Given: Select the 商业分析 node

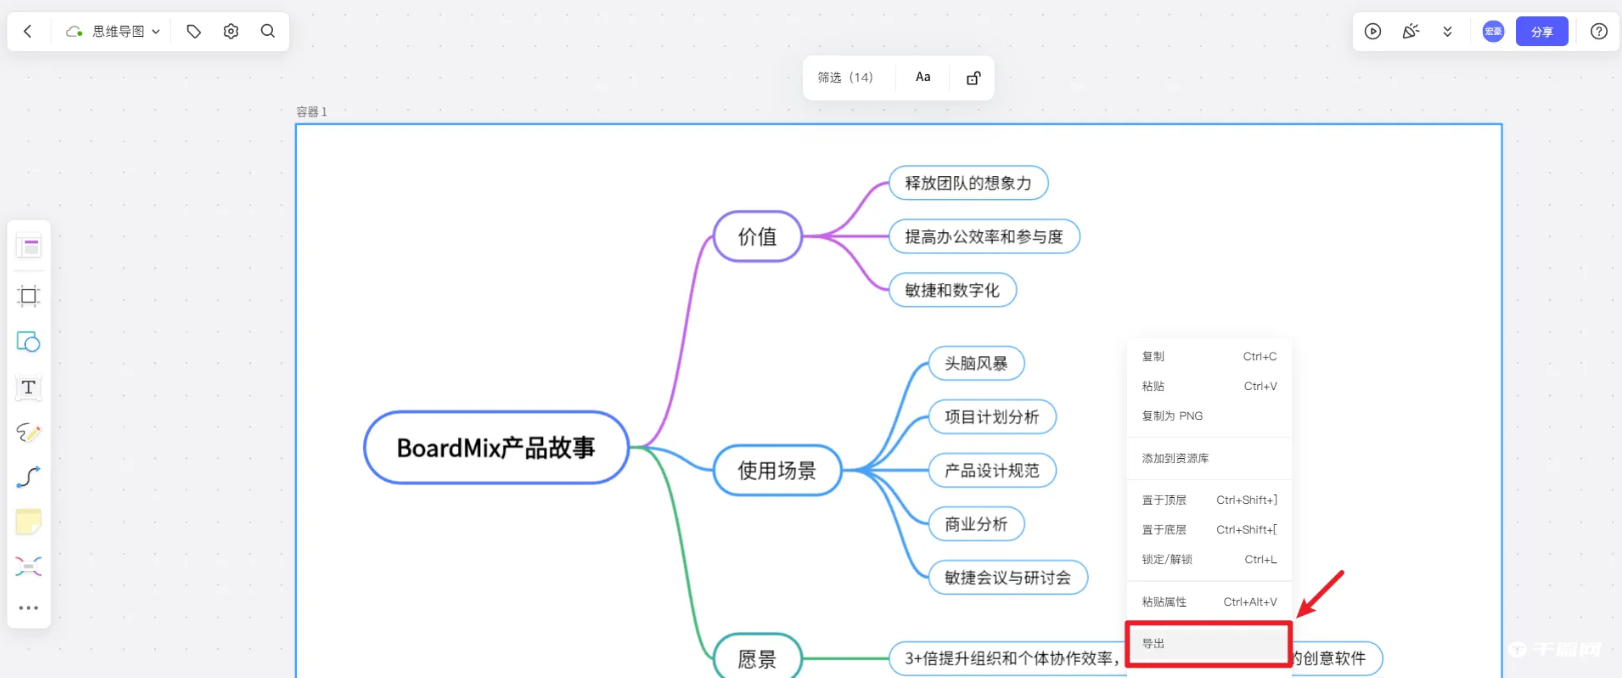Looking at the screenshot, I should [976, 524].
